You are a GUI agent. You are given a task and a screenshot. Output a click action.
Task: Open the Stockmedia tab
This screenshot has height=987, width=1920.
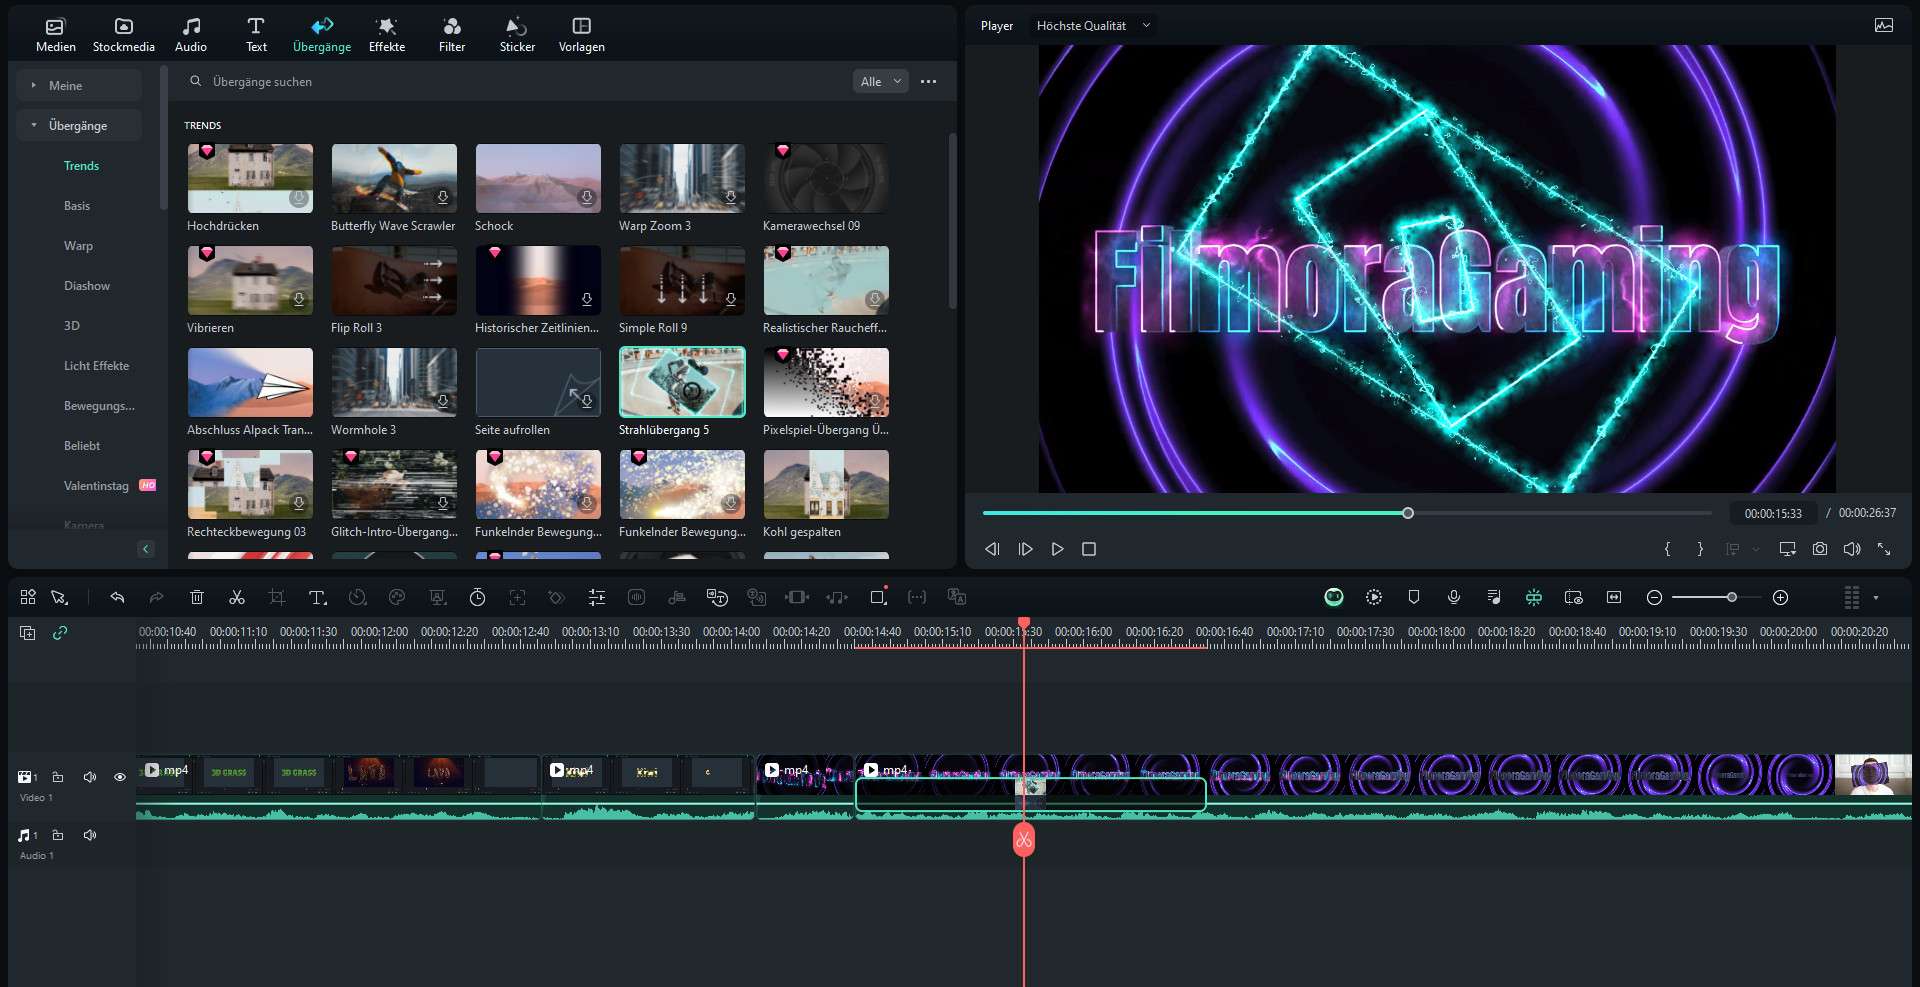pos(123,35)
